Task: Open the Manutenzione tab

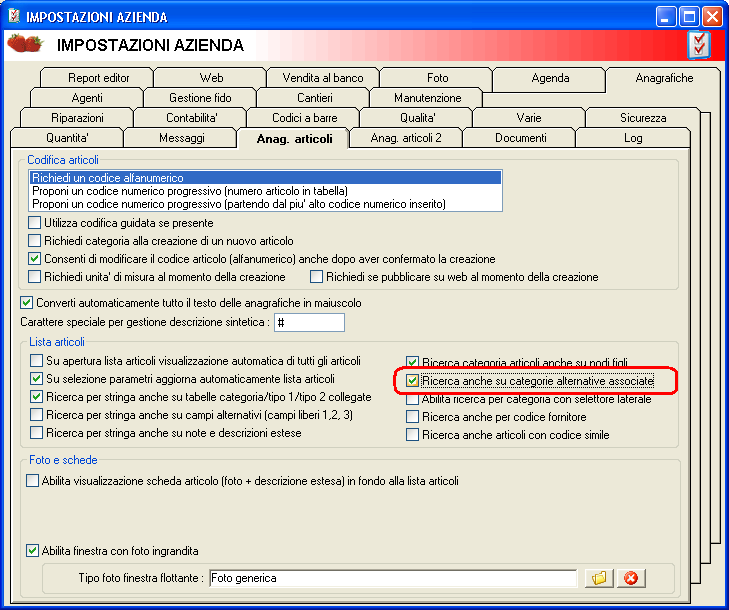Action: pos(427,98)
